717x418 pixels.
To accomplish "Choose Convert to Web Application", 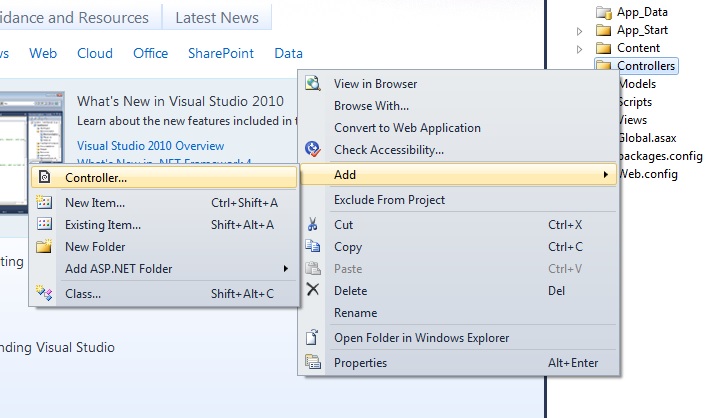I will click(407, 128).
